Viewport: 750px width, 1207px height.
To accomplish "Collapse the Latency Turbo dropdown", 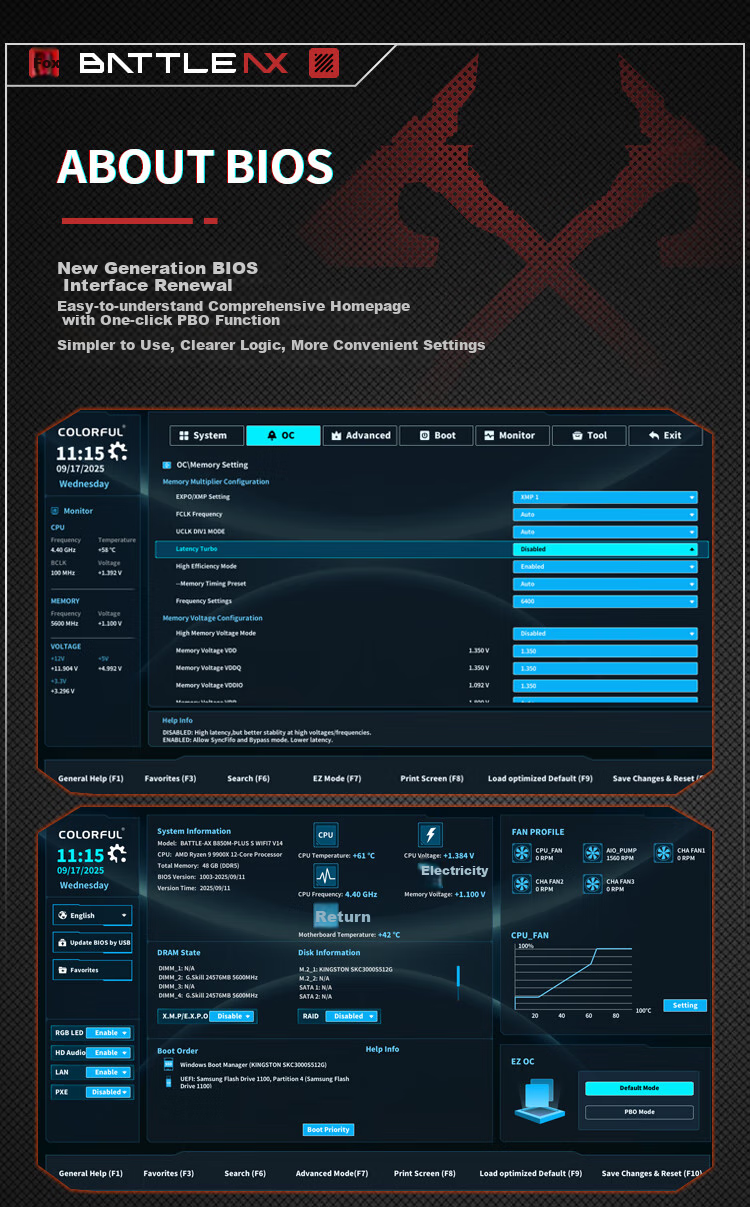I will click(x=605, y=549).
